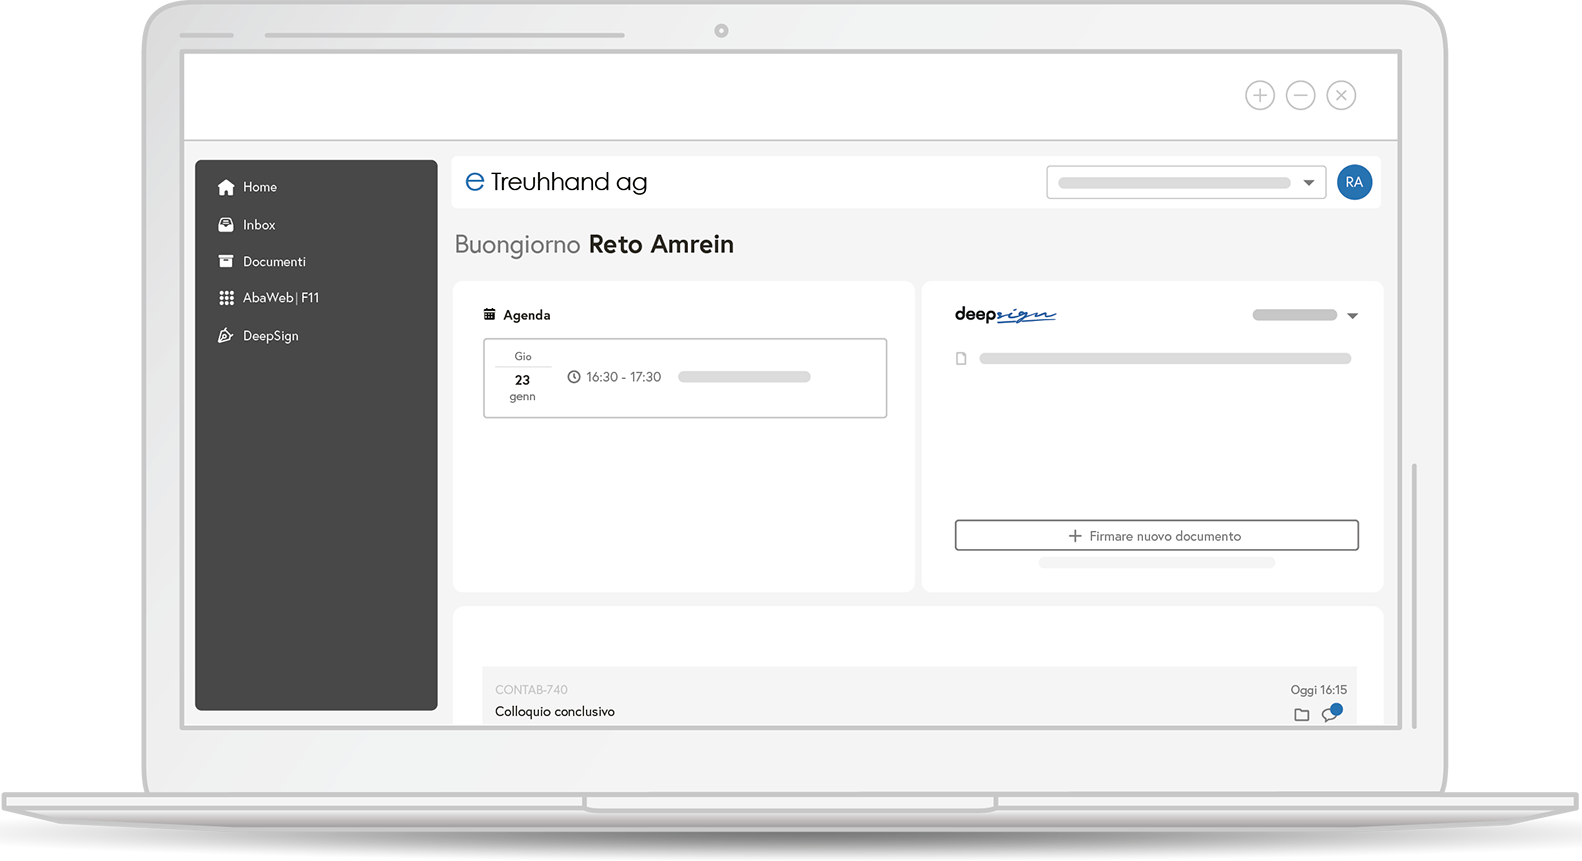
Task: Click the Agenda heading
Action: [x=527, y=315]
